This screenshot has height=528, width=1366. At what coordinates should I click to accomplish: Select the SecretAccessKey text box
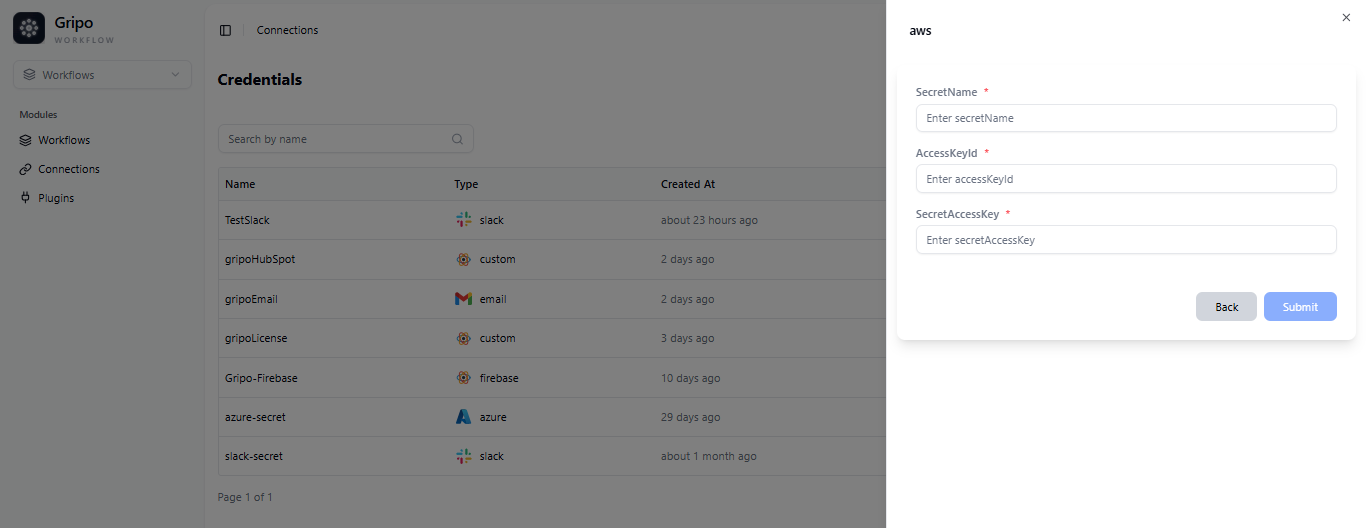[x=1125, y=240]
